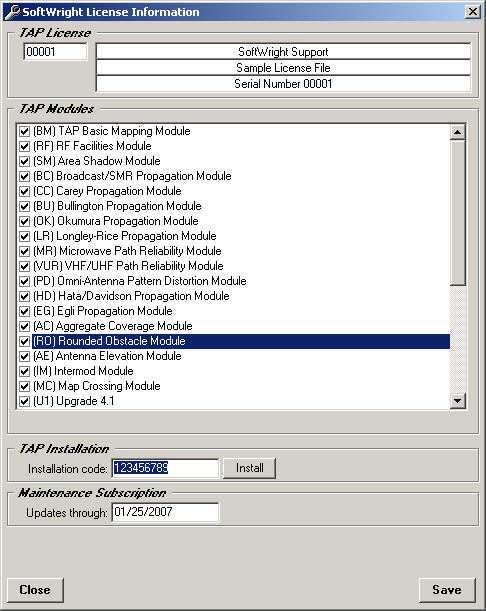This screenshot has height=611, width=486.
Task: Click the license number field showing 00001
Action: (55, 52)
